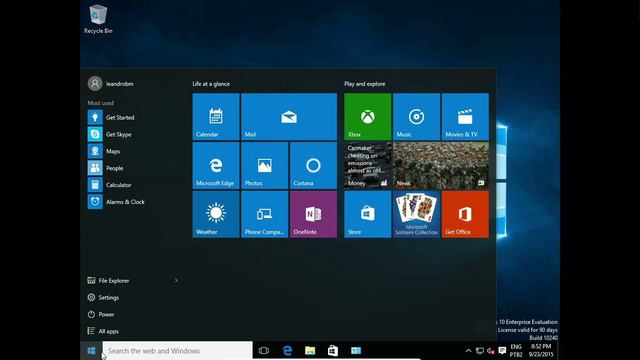The width and height of the screenshot is (640, 360).
Task: Select the Recycle Bin desktop icon
Action: pyautogui.click(x=98, y=19)
